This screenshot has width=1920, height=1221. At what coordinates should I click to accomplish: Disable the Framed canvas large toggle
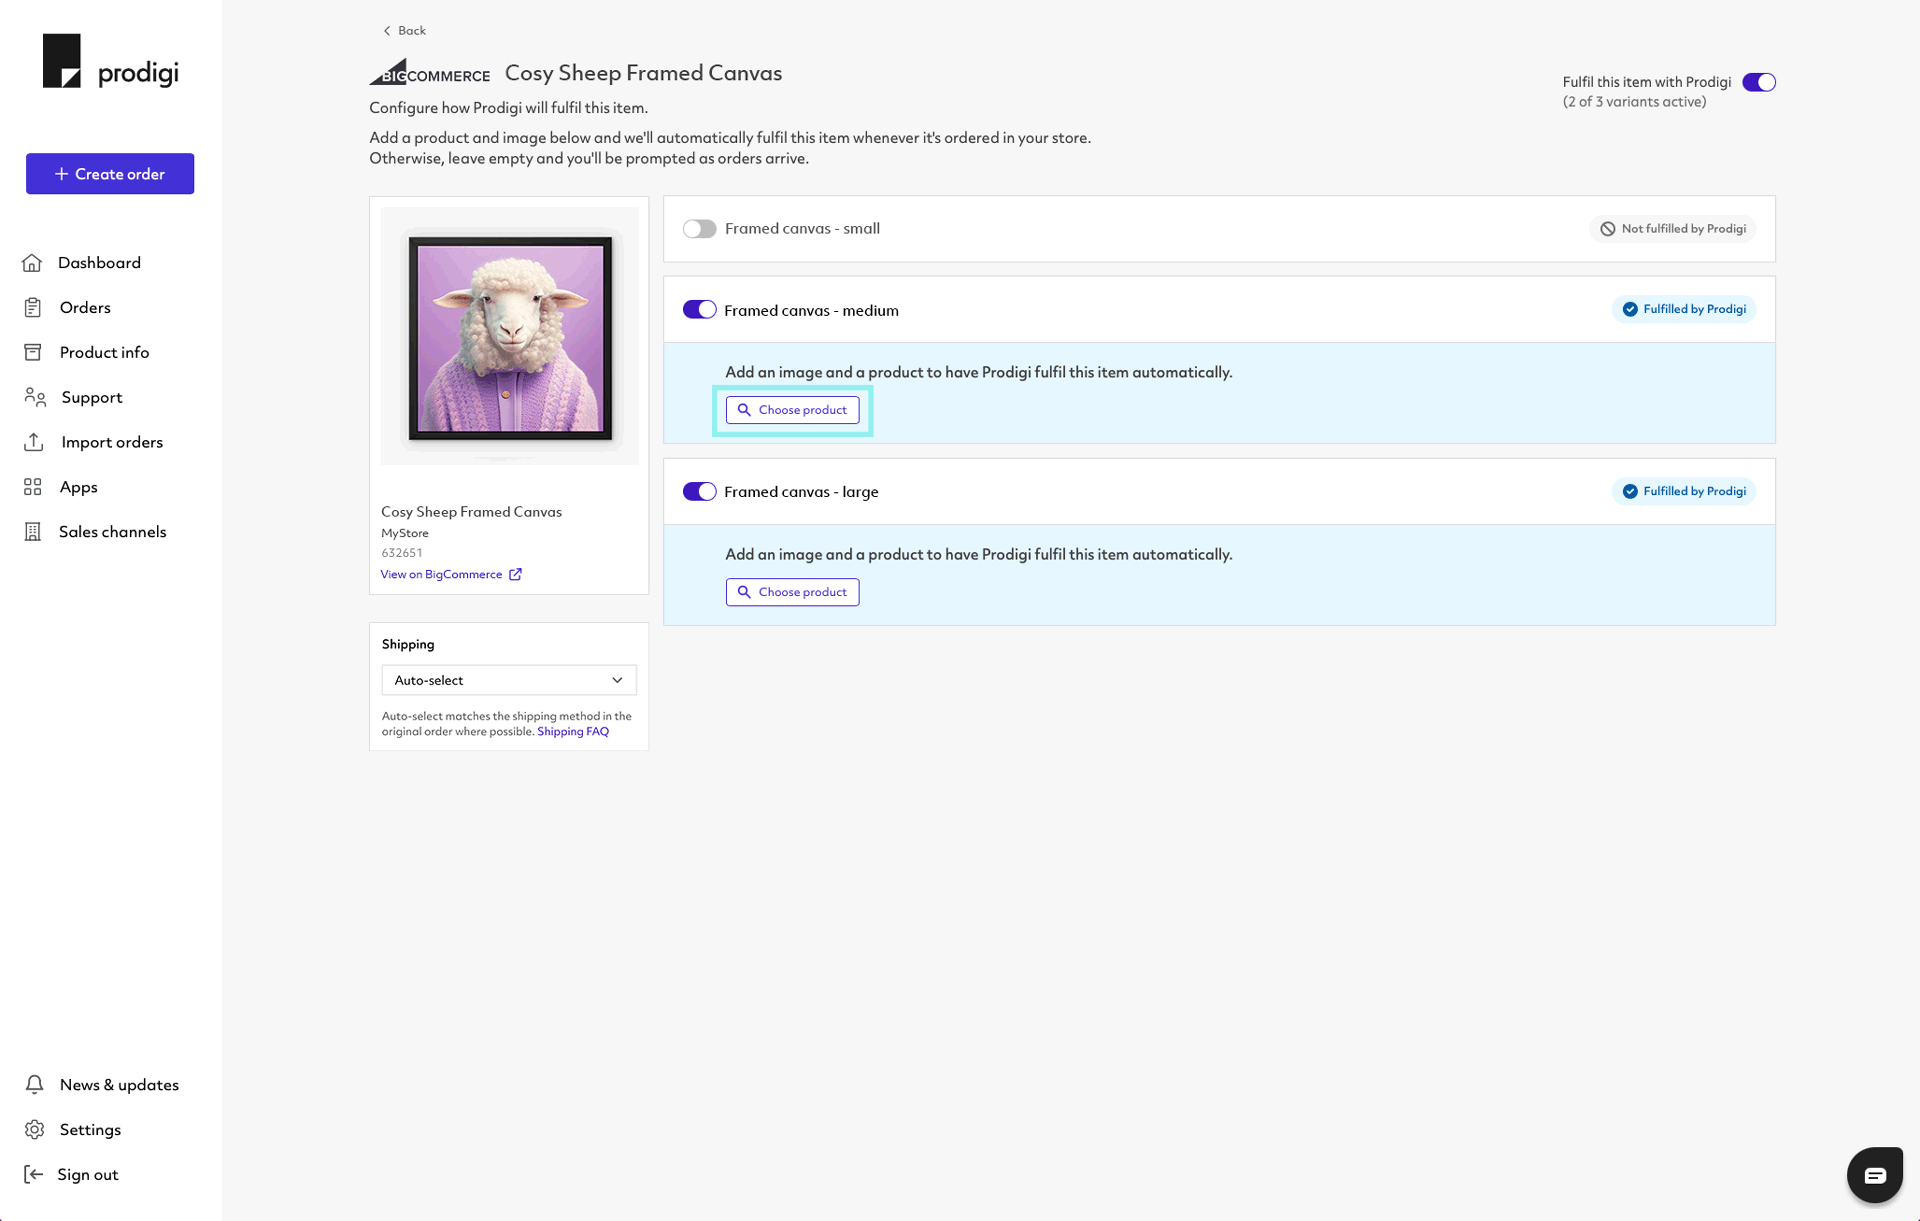point(700,490)
